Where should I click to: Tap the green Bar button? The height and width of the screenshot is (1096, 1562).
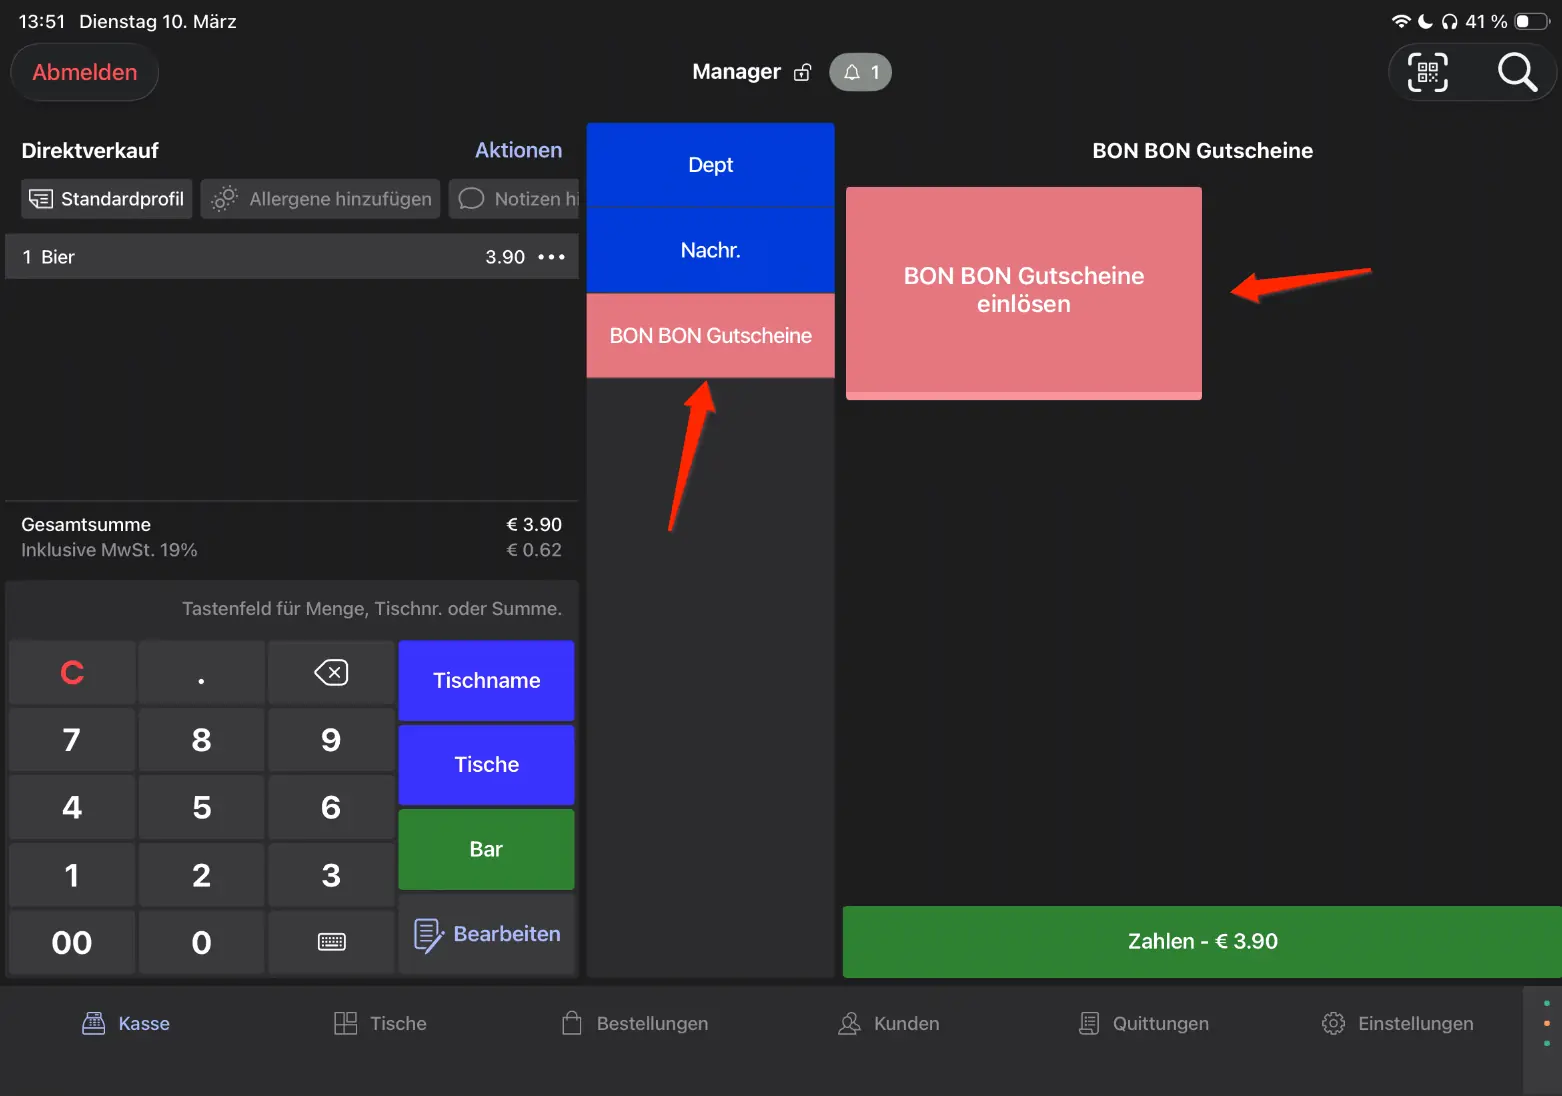pyautogui.click(x=487, y=849)
